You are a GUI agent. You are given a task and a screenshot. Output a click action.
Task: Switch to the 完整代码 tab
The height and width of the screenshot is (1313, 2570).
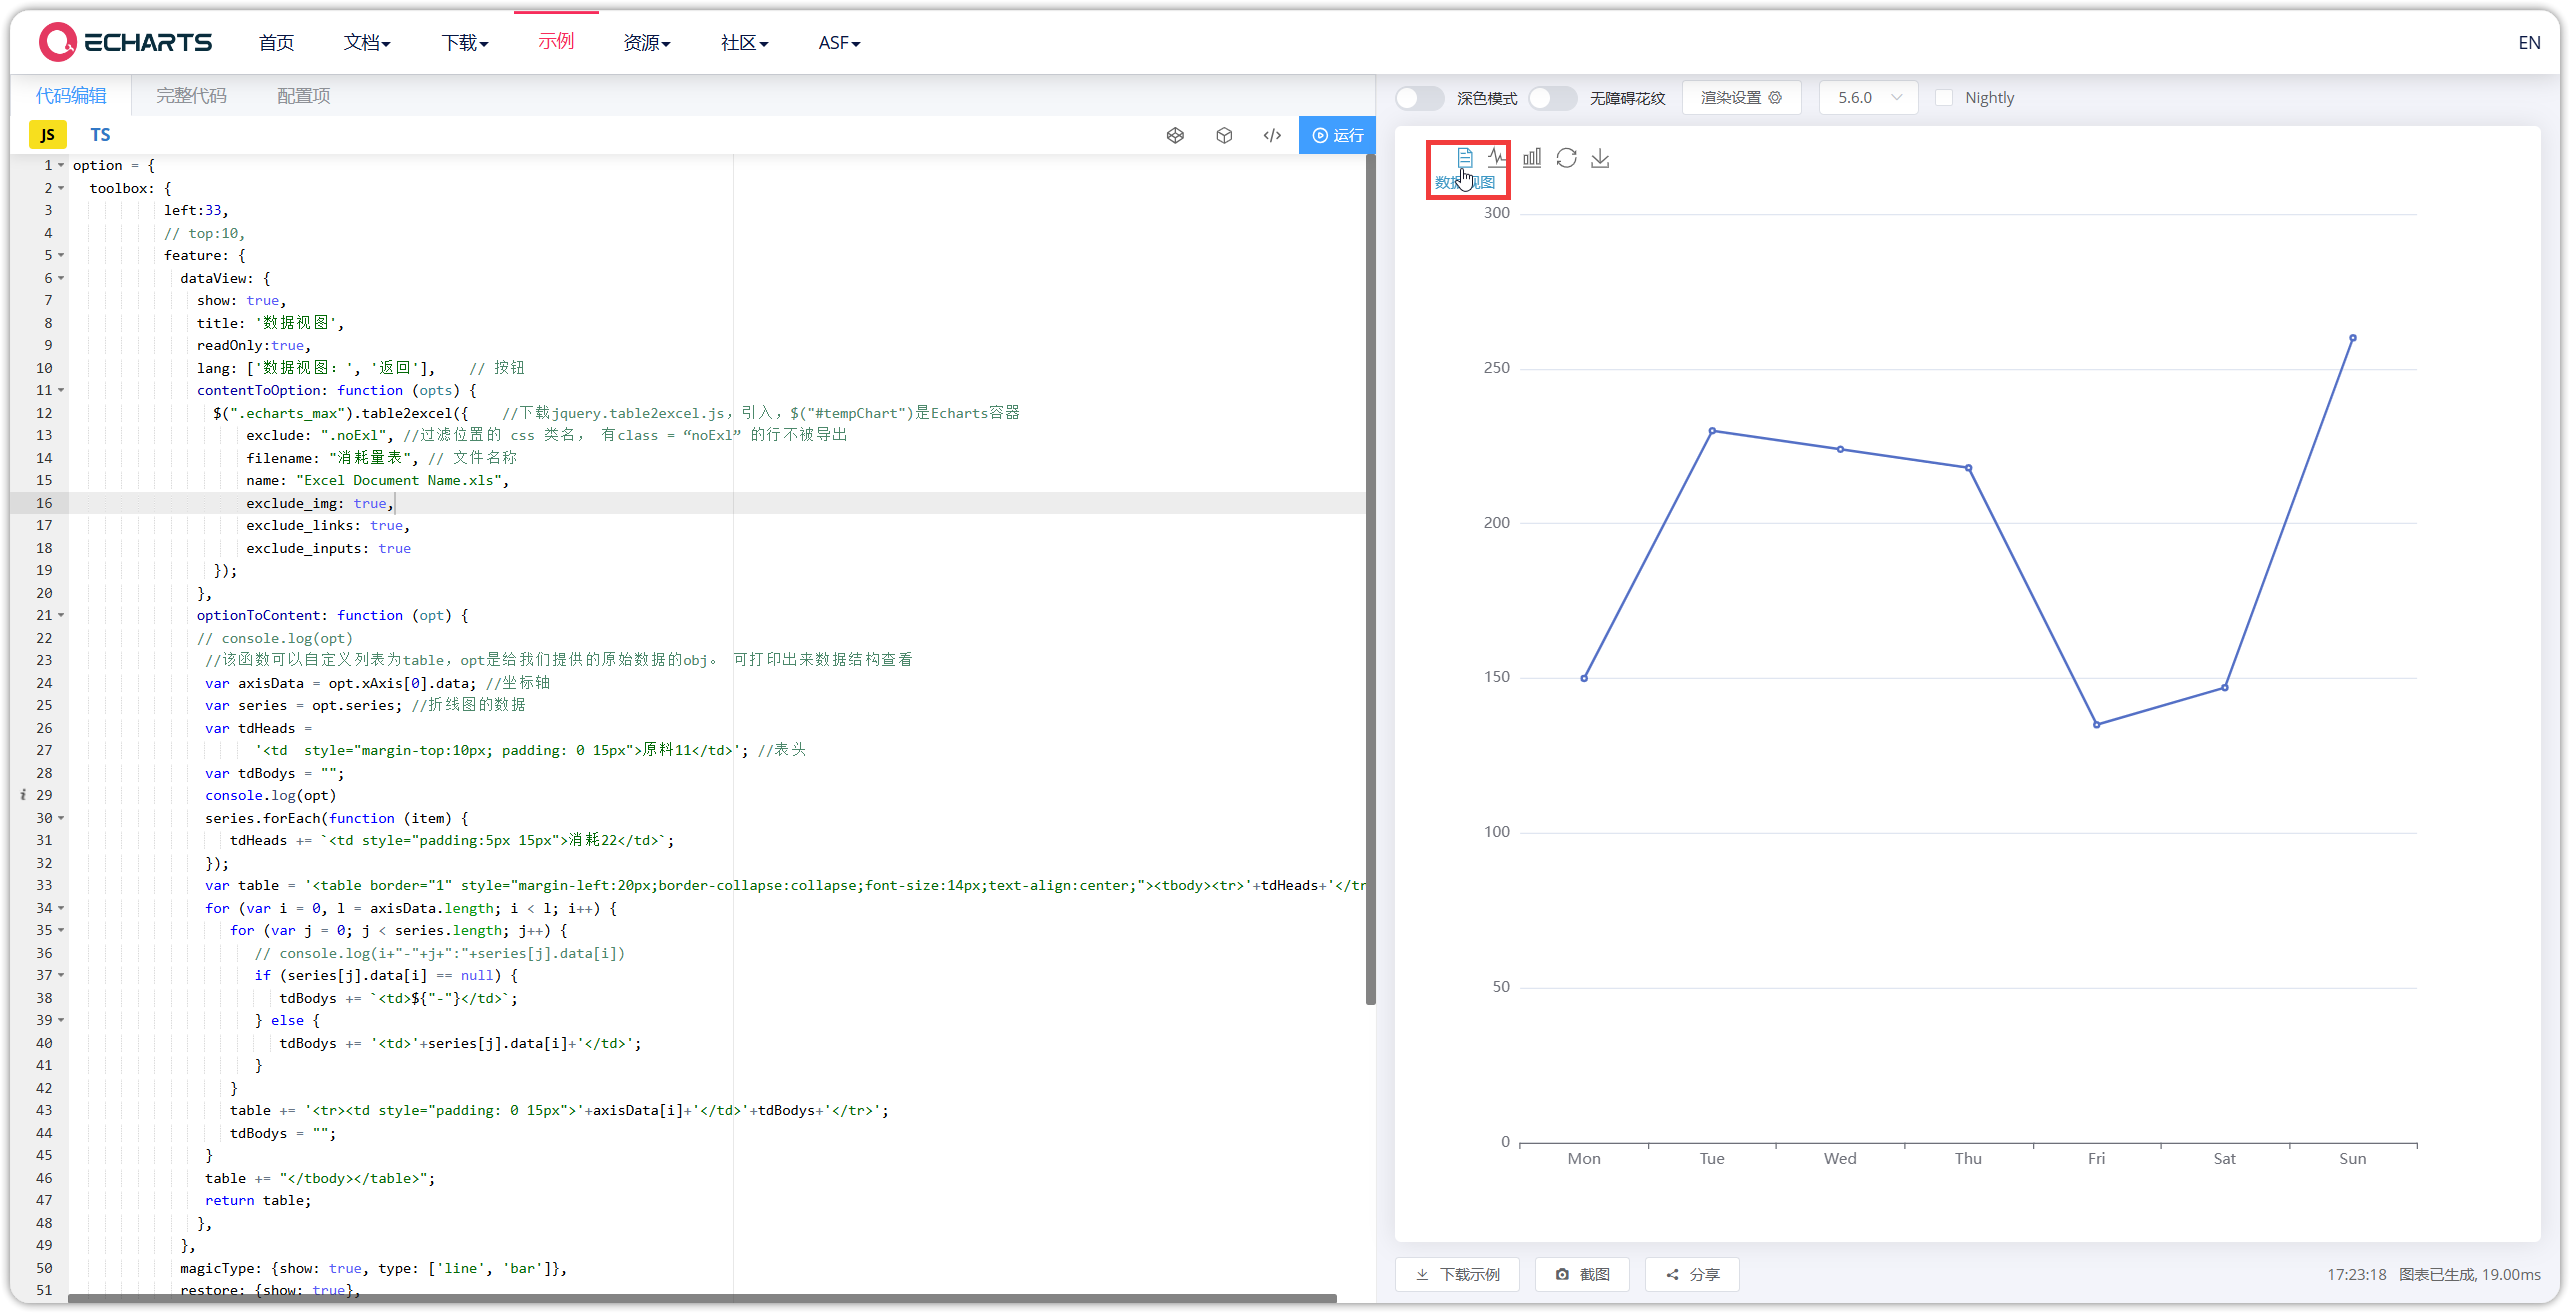coord(192,95)
